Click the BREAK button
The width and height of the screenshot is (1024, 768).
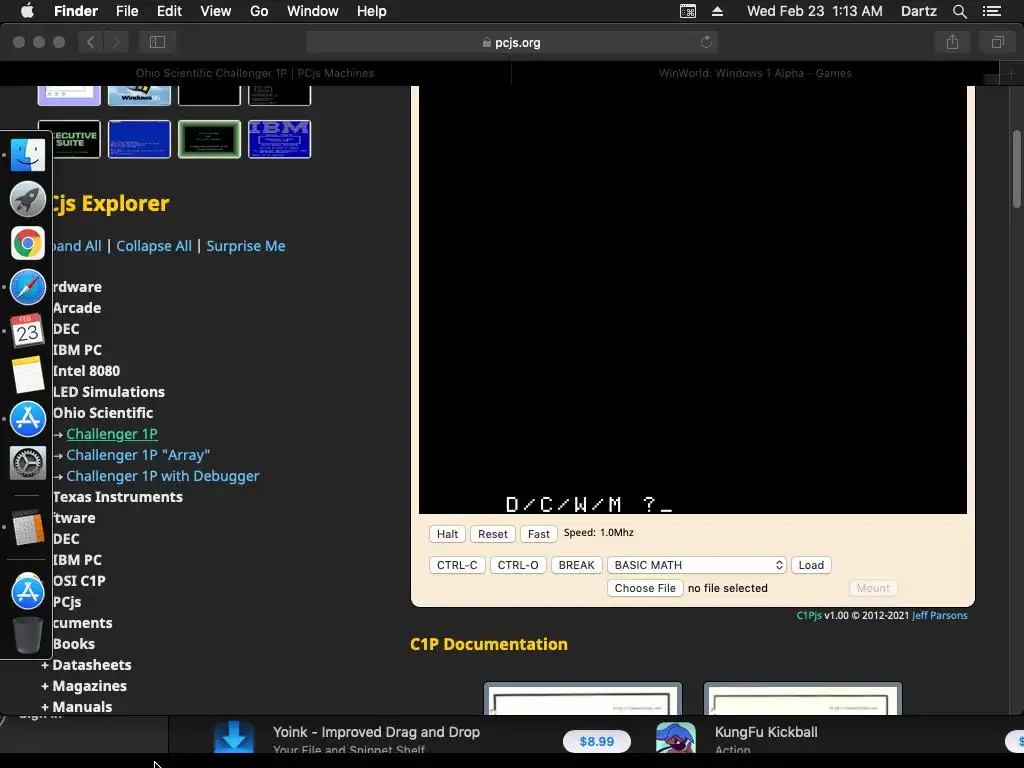(577, 565)
